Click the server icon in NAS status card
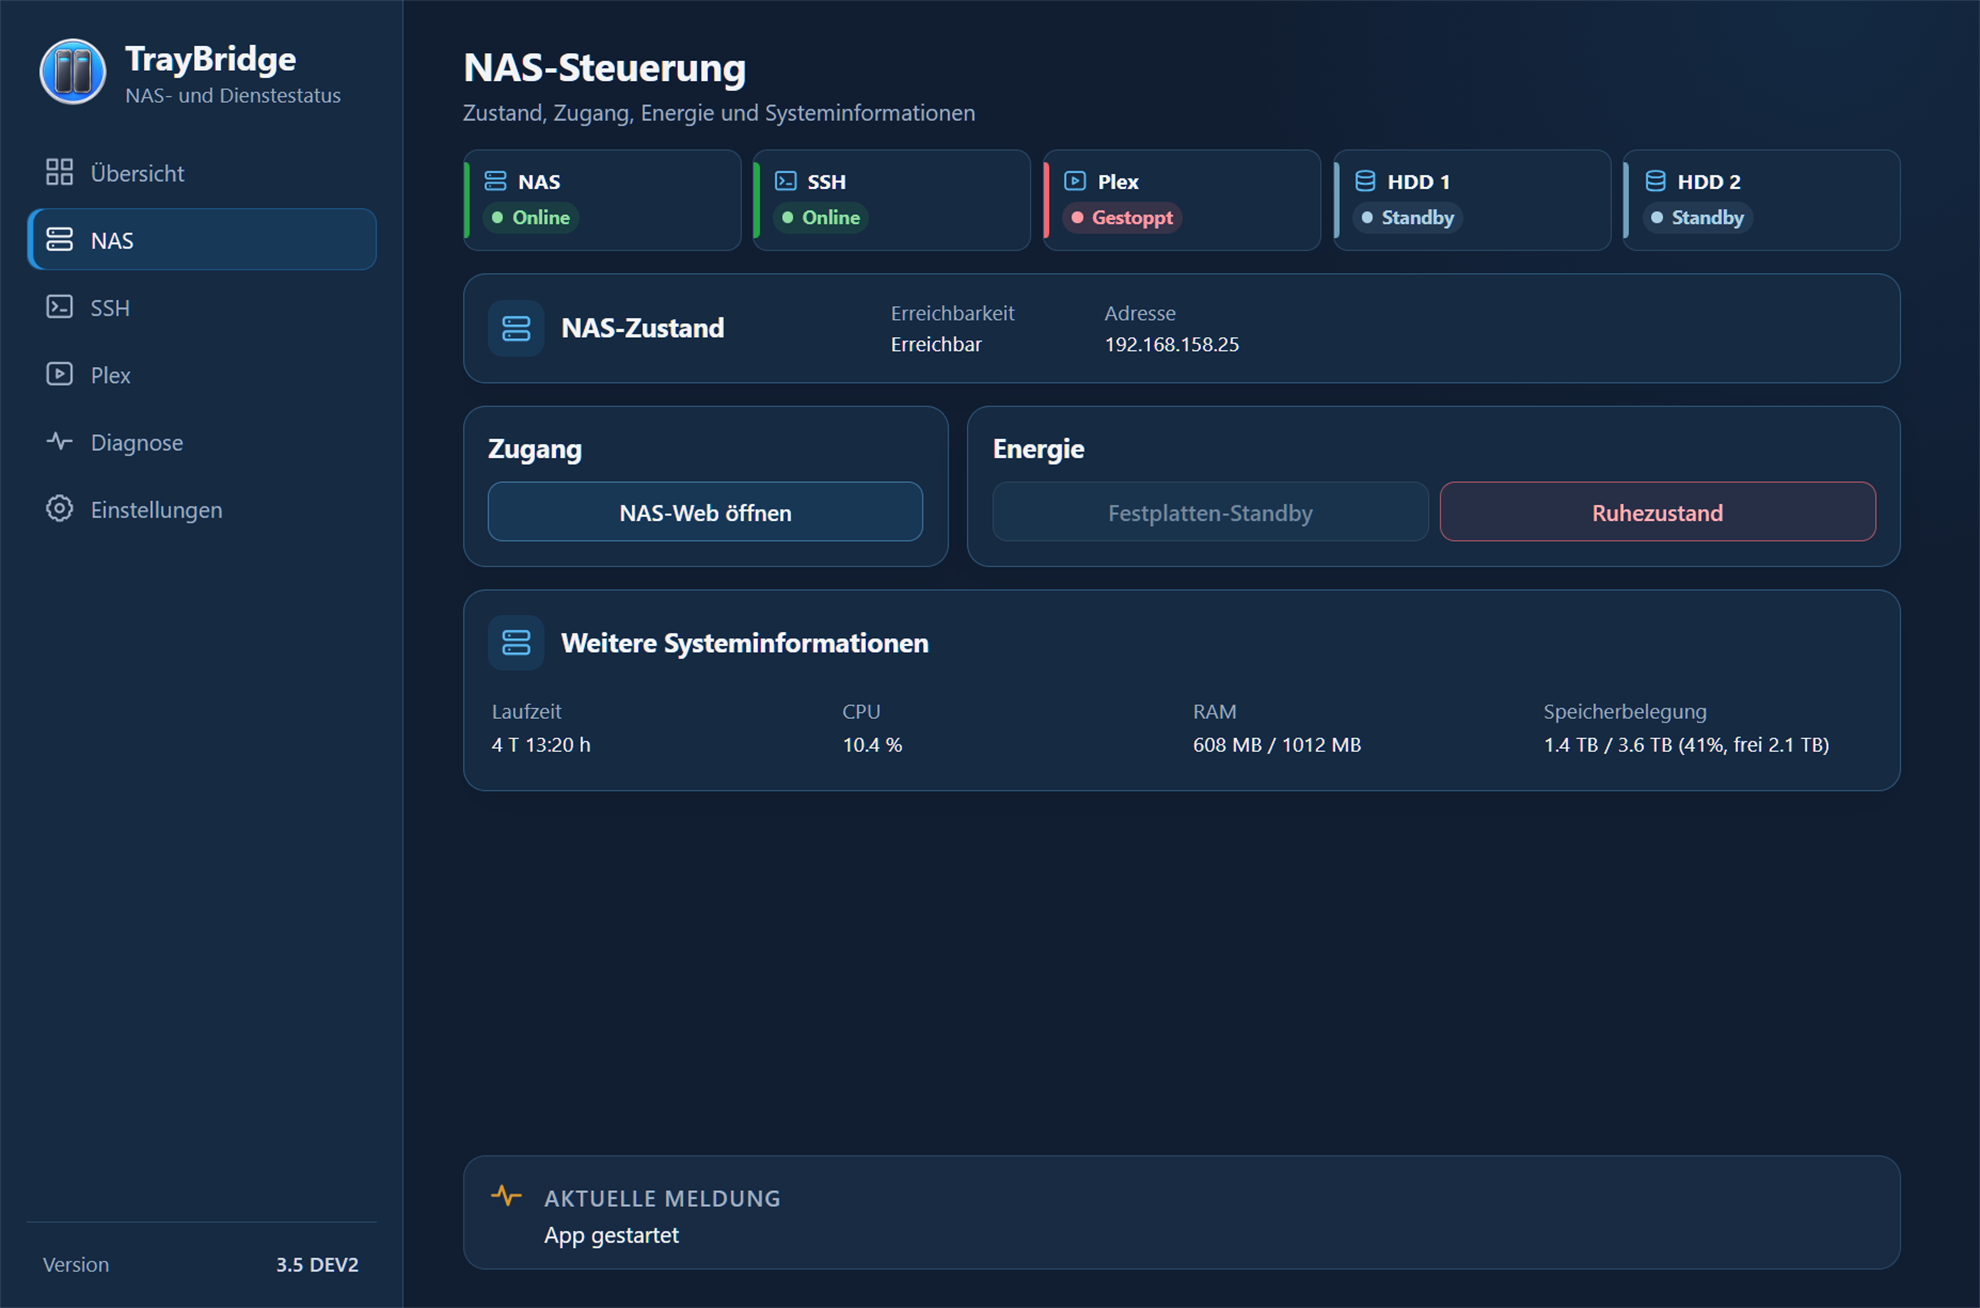This screenshot has width=1980, height=1308. pyautogui.click(x=495, y=181)
